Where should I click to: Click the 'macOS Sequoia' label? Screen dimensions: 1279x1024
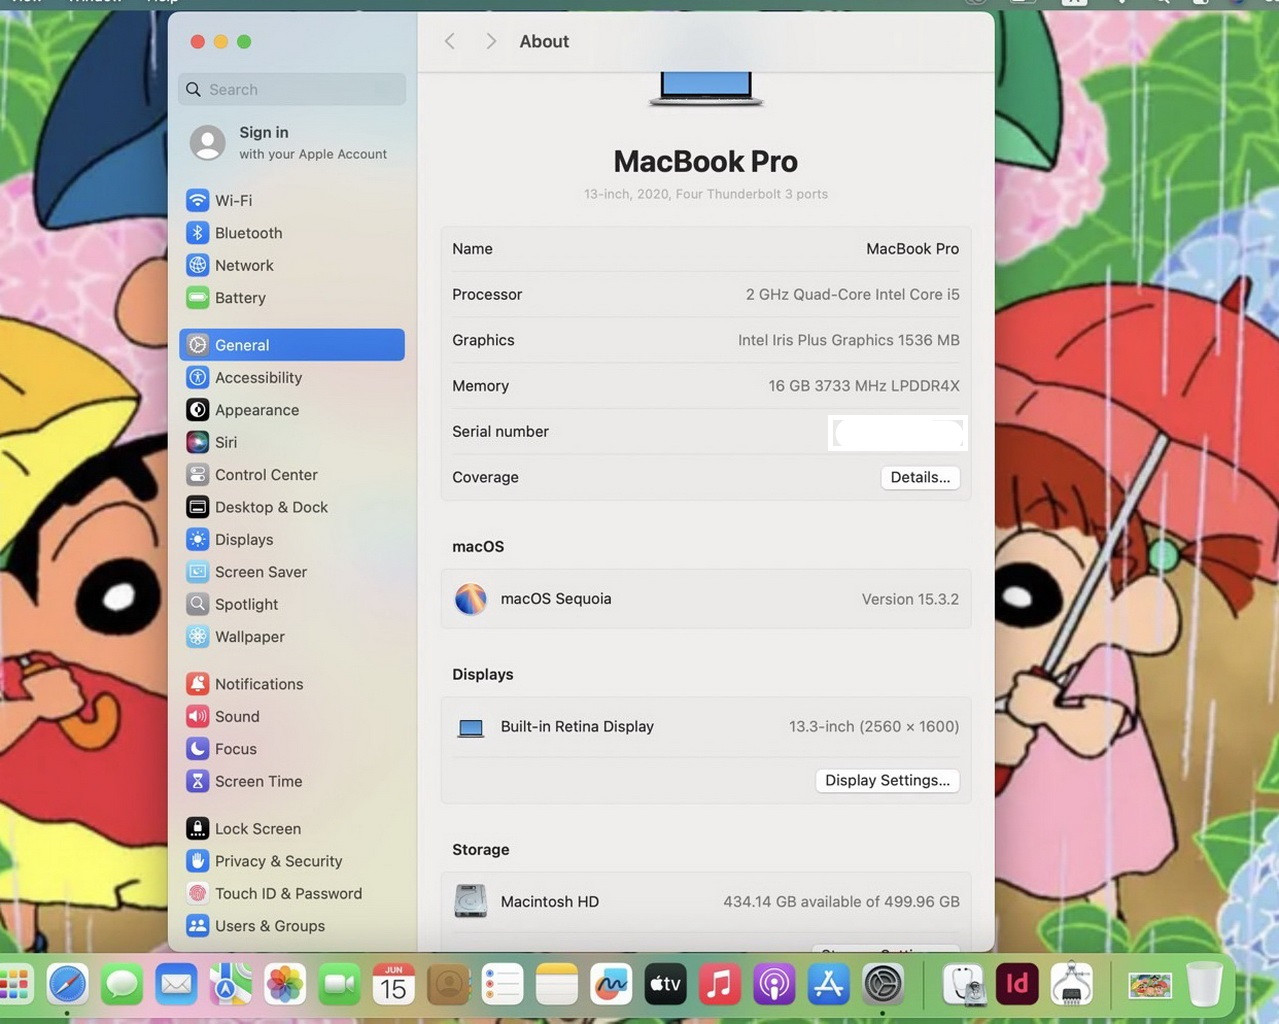(556, 599)
